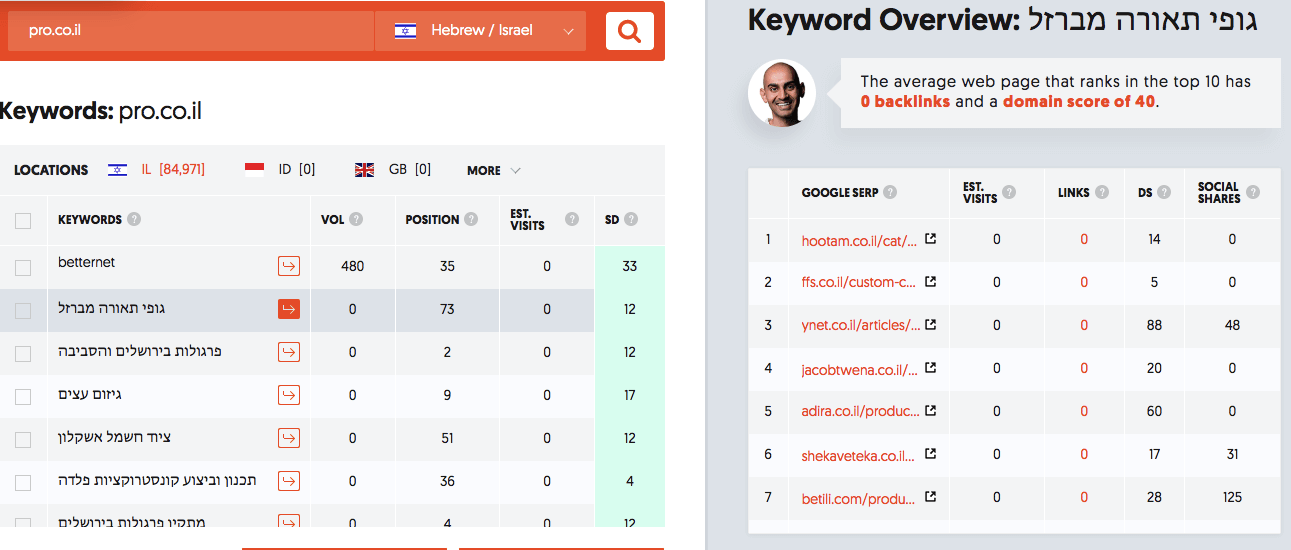1291x550 pixels.
Task: Open arrow icon for גופי תאורה מברזל
Action: point(288,309)
